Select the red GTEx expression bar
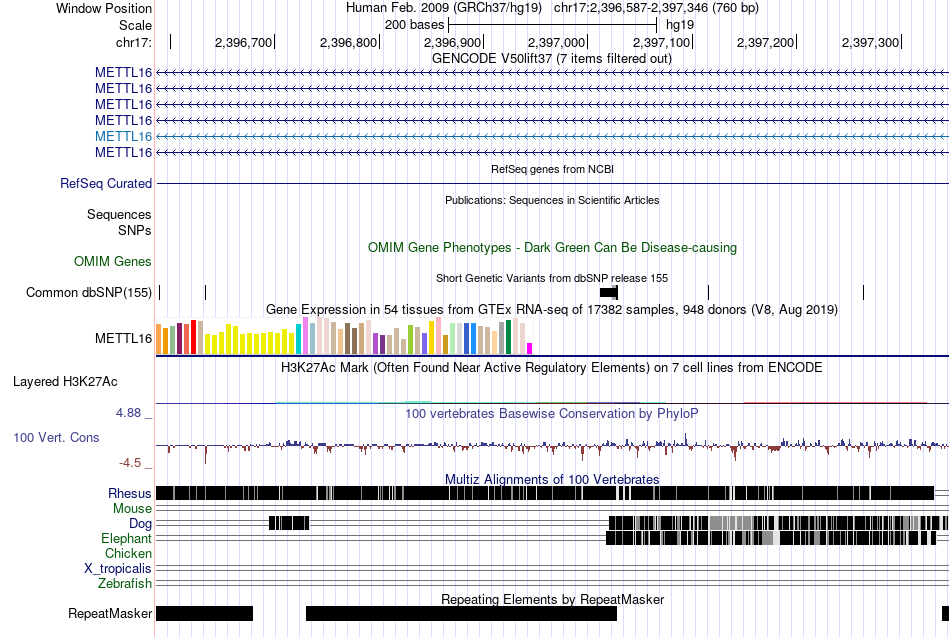 point(193,337)
